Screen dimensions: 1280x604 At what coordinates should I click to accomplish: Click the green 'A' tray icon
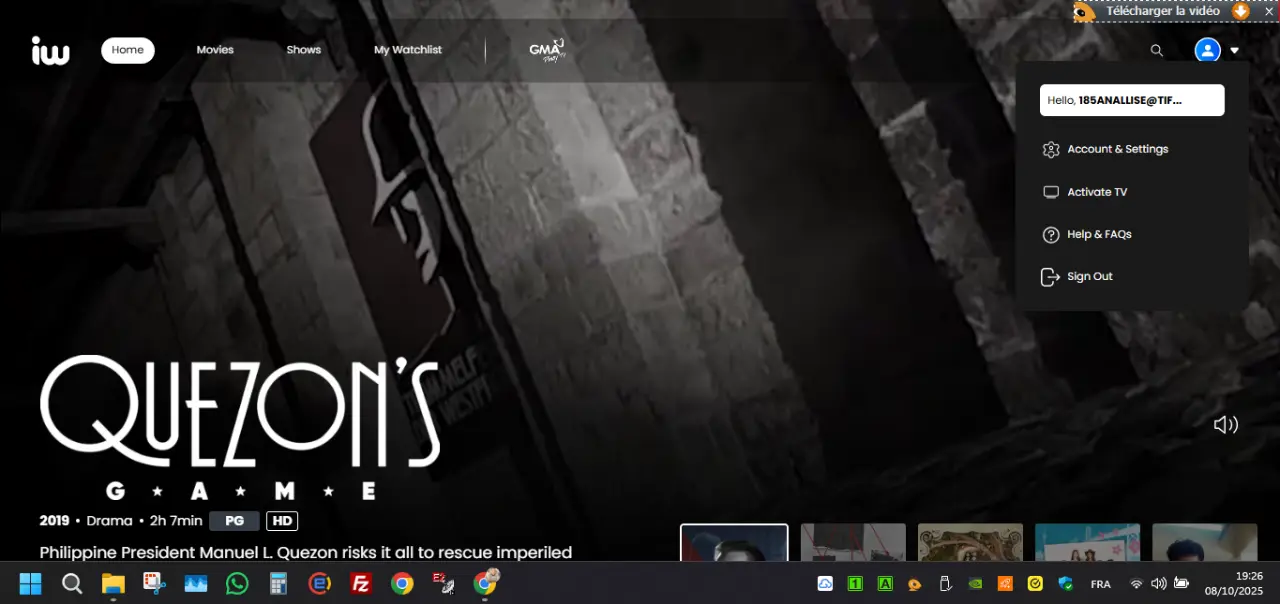click(885, 584)
